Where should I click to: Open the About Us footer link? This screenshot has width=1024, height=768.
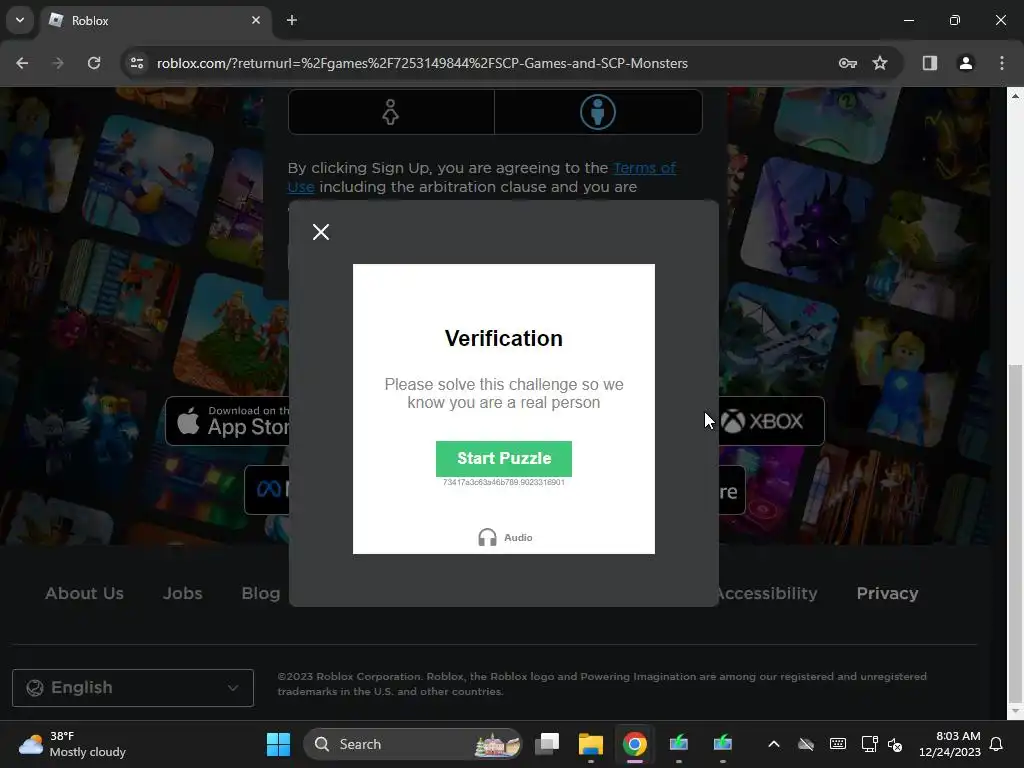84,593
